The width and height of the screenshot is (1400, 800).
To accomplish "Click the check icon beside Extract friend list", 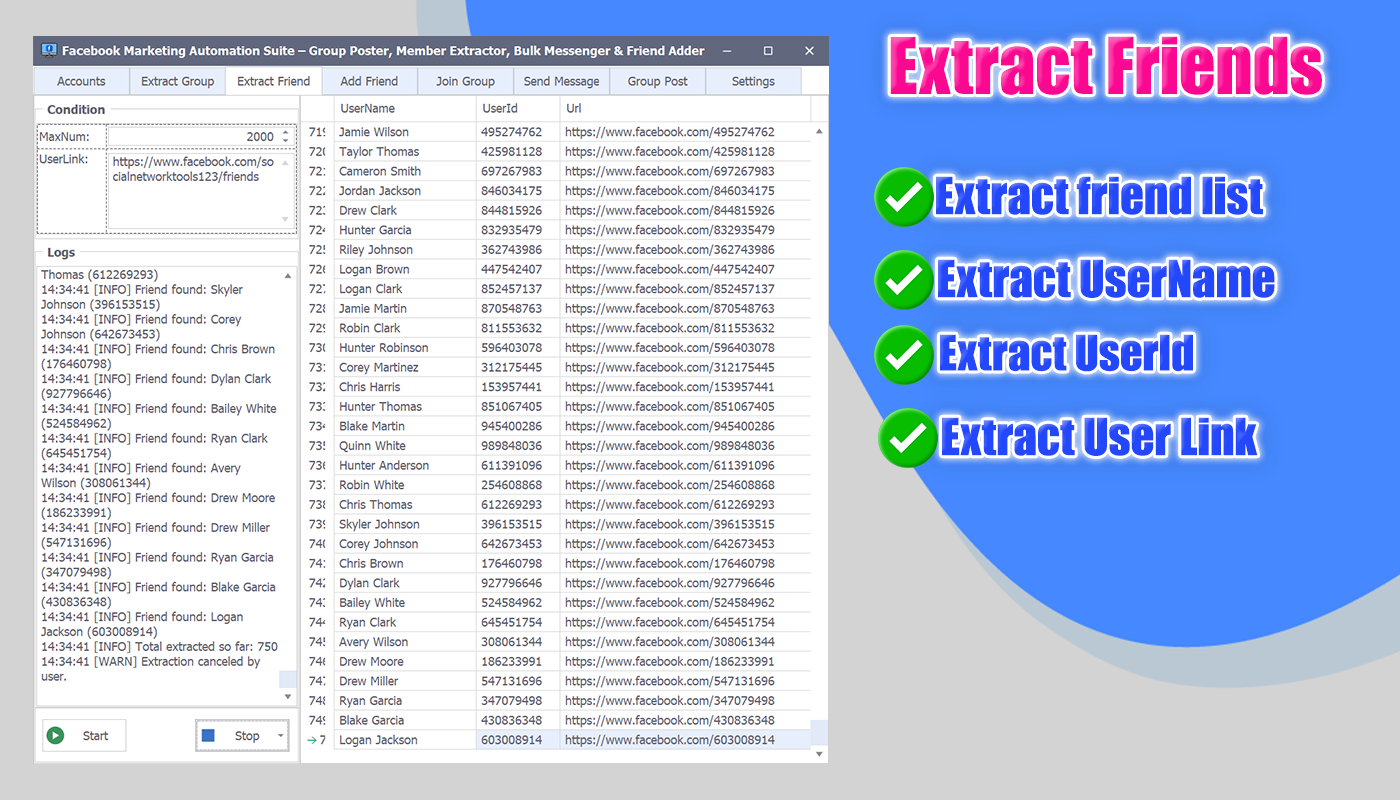I will [904, 197].
